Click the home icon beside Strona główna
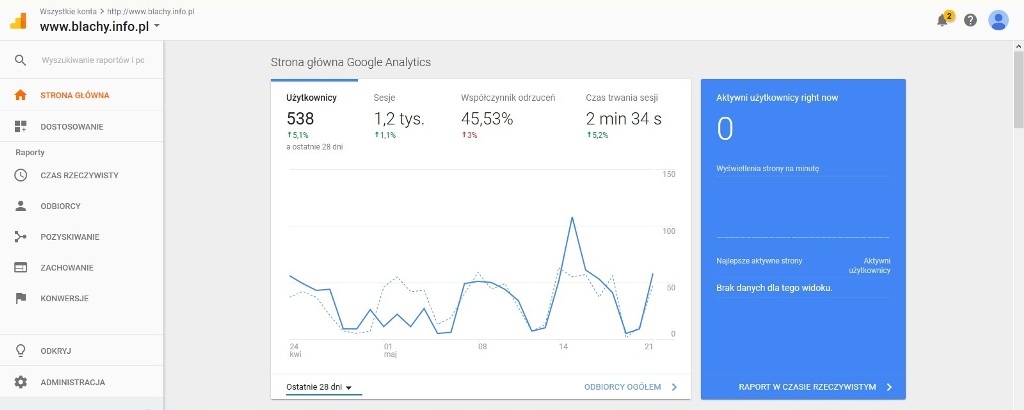 [21, 95]
